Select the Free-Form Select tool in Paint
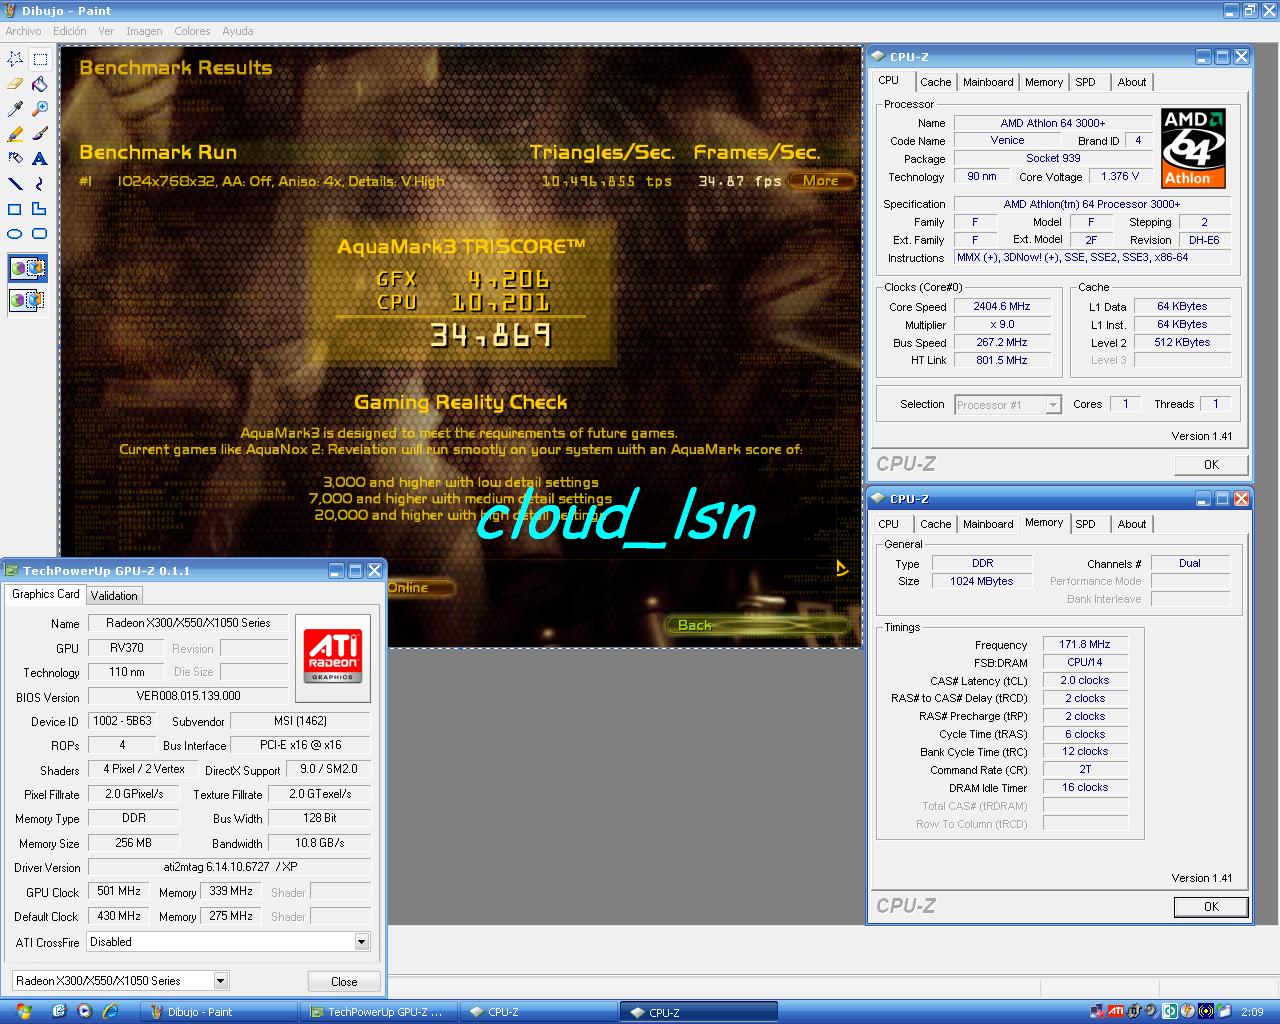1280x1024 pixels. tap(15, 59)
